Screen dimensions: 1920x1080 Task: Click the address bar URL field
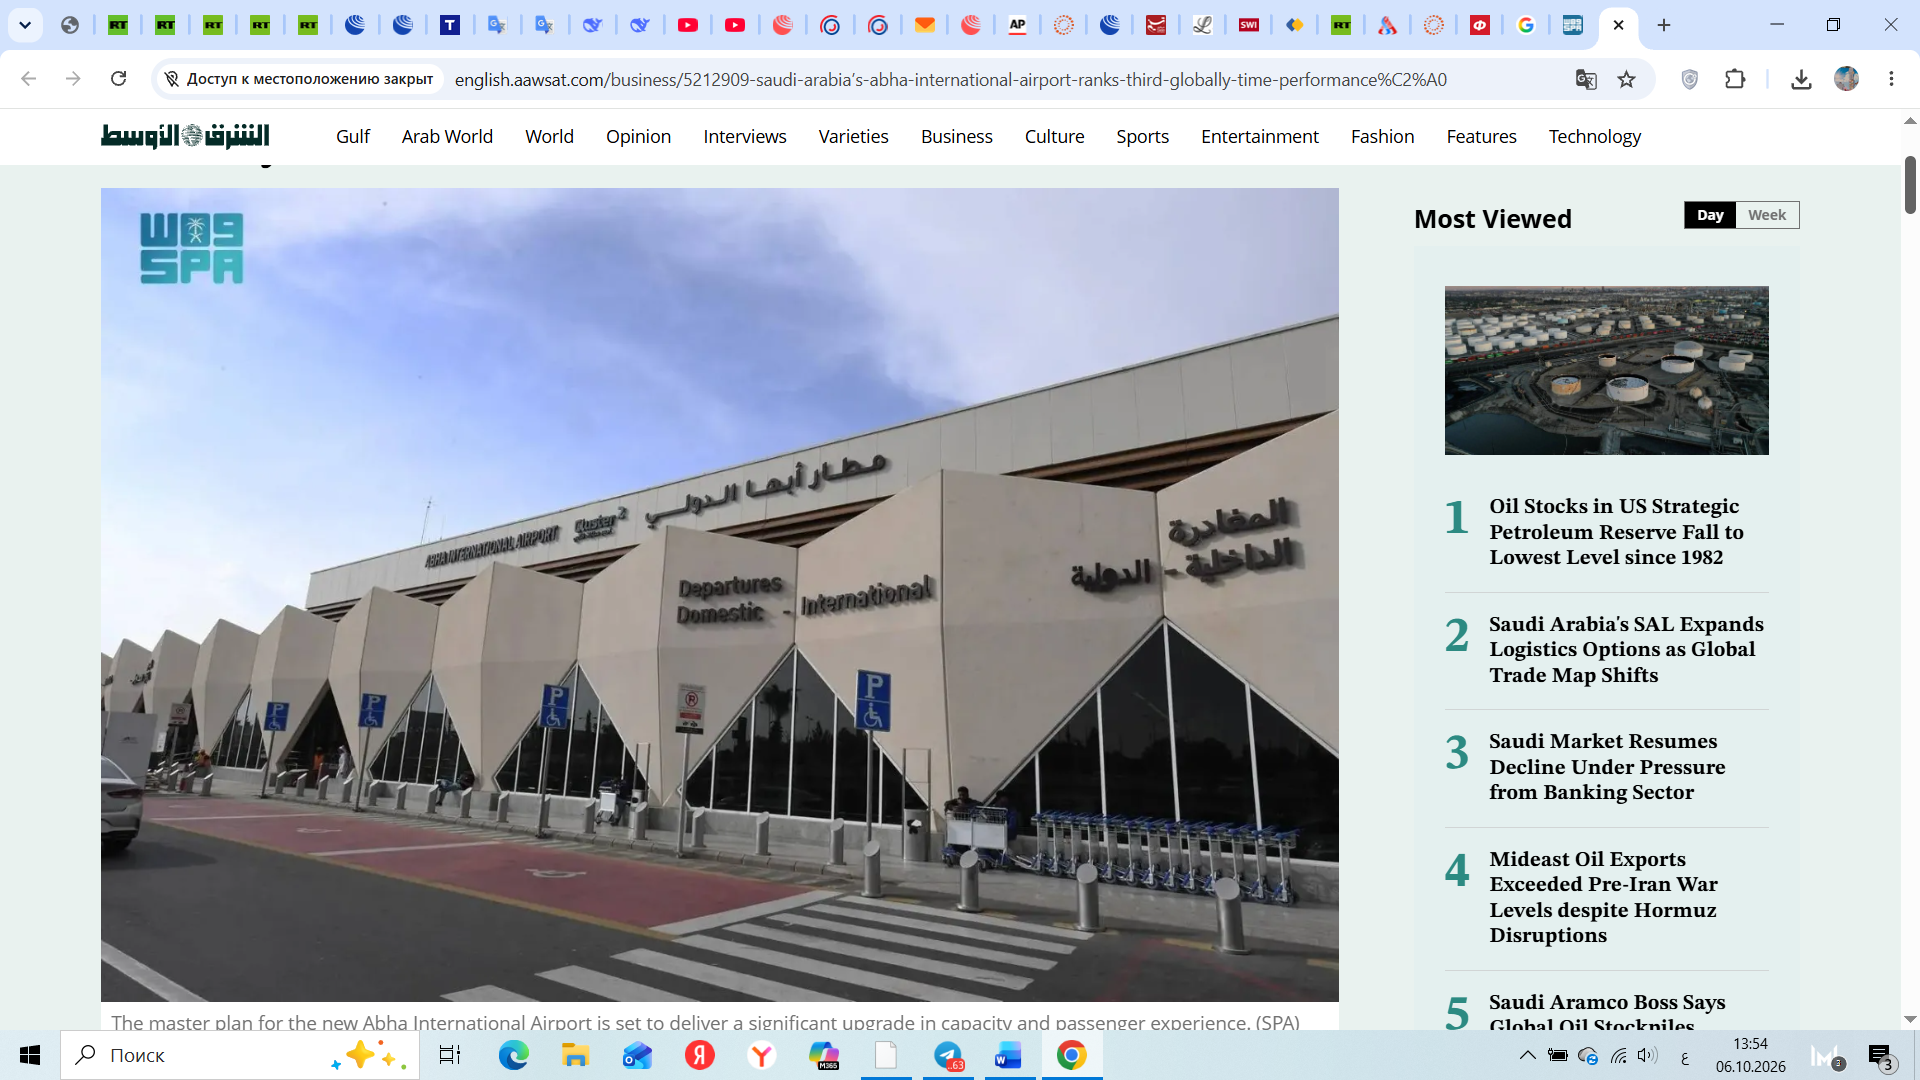[x=950, y=79]
